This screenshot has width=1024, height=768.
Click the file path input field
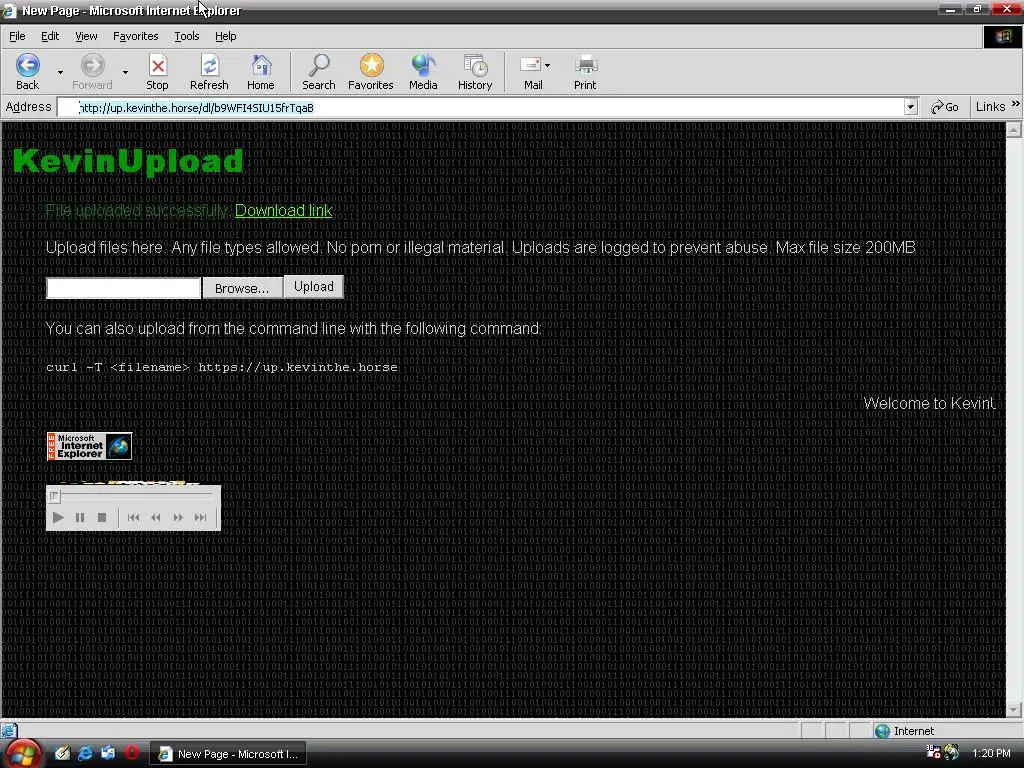pyautogui.click(x=123, y=288)
